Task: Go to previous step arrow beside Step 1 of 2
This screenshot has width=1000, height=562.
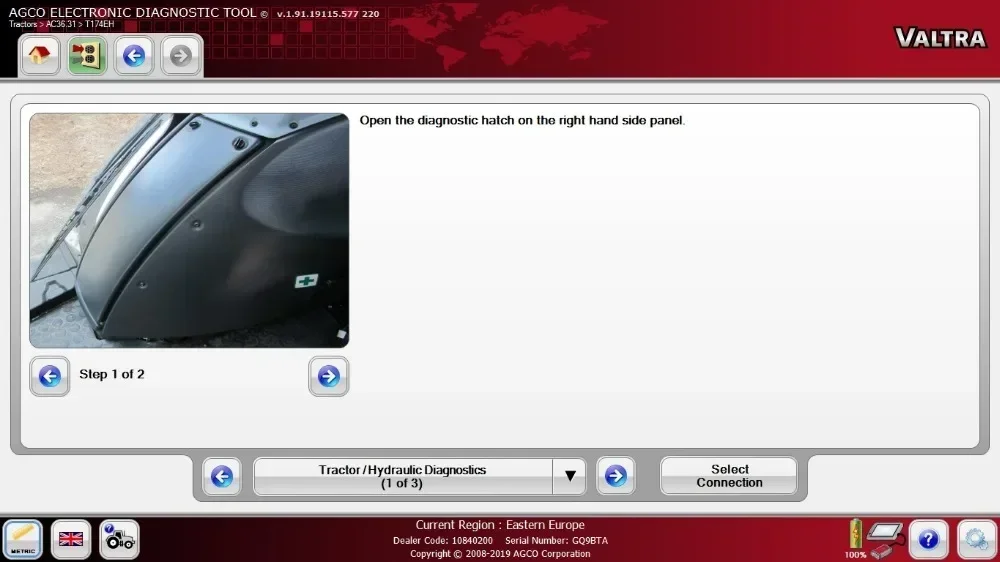Action: (50, 376)
